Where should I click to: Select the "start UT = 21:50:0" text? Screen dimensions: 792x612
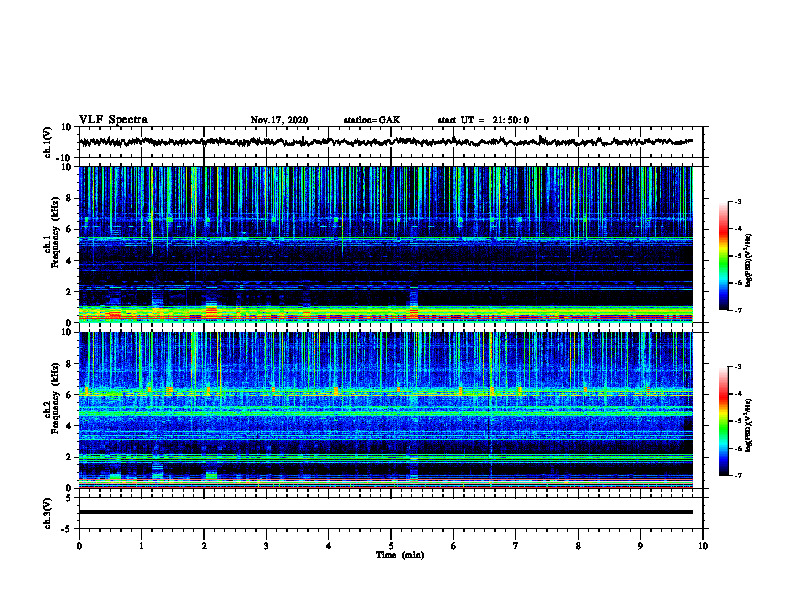coord(483,120)
